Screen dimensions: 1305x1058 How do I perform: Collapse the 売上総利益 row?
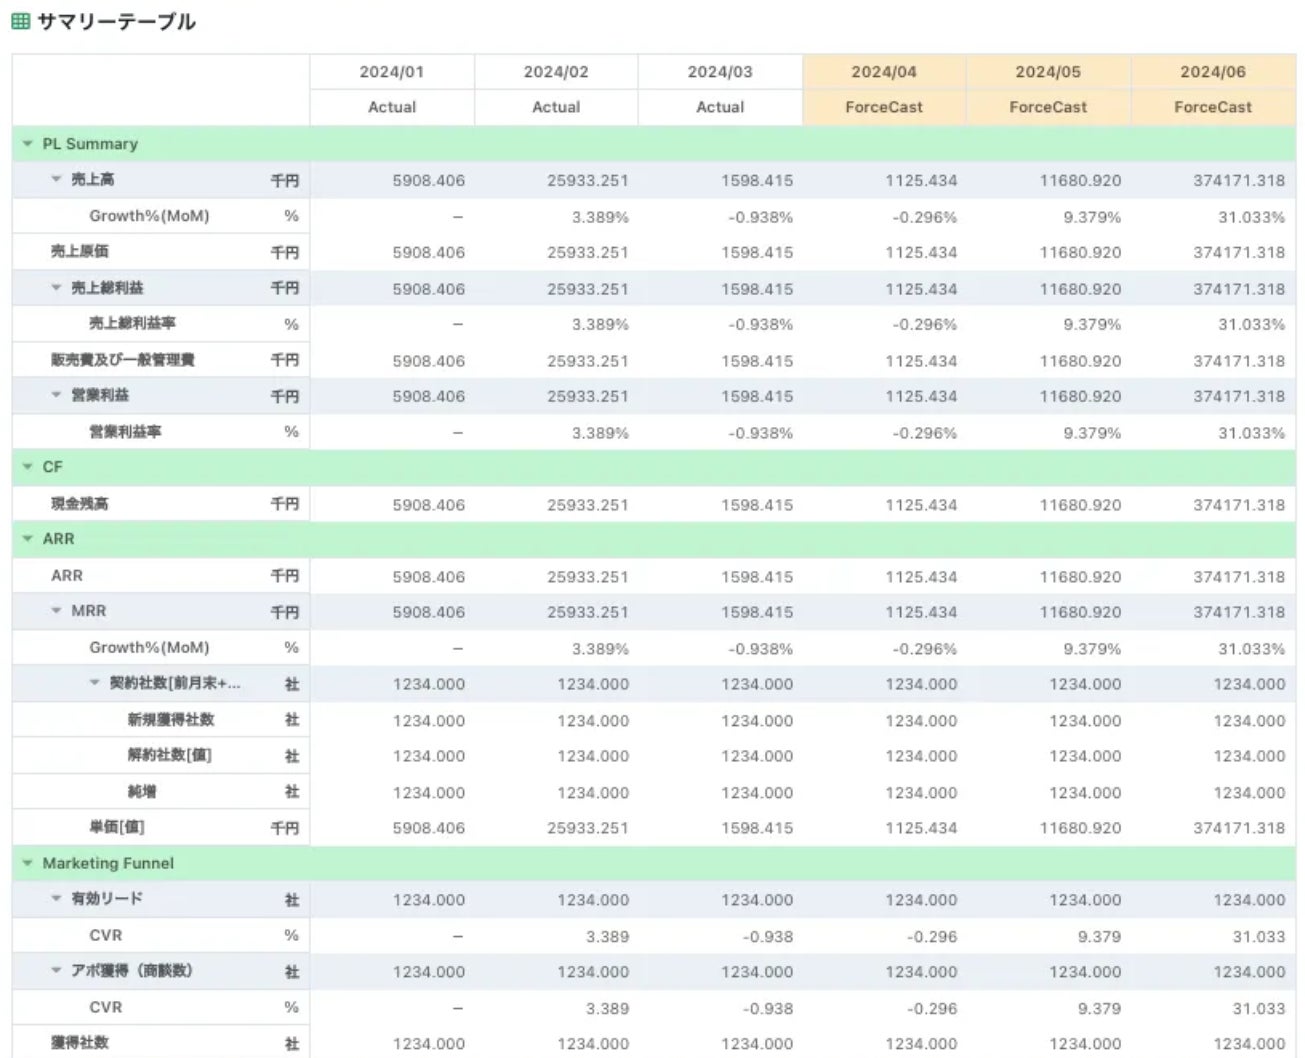coord(57,288)
